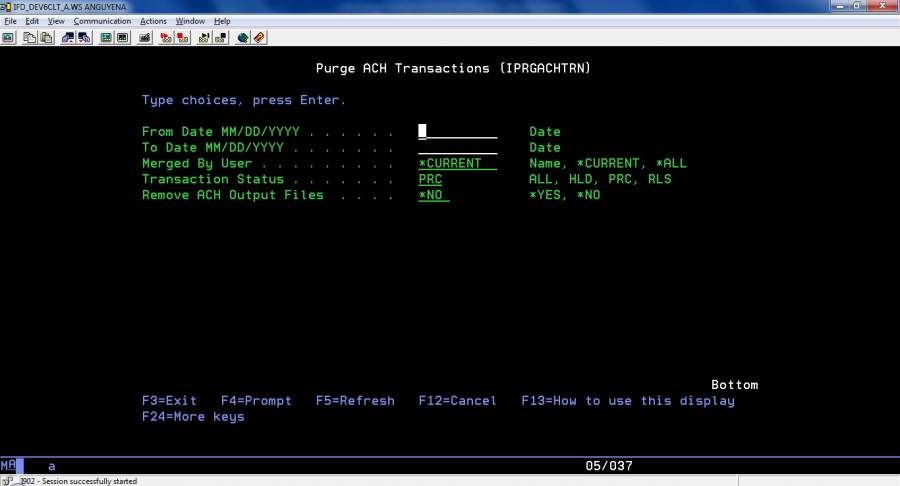Click the F12=Cancel function key label
The image size is (900, 486).
[x=458, y=401]
